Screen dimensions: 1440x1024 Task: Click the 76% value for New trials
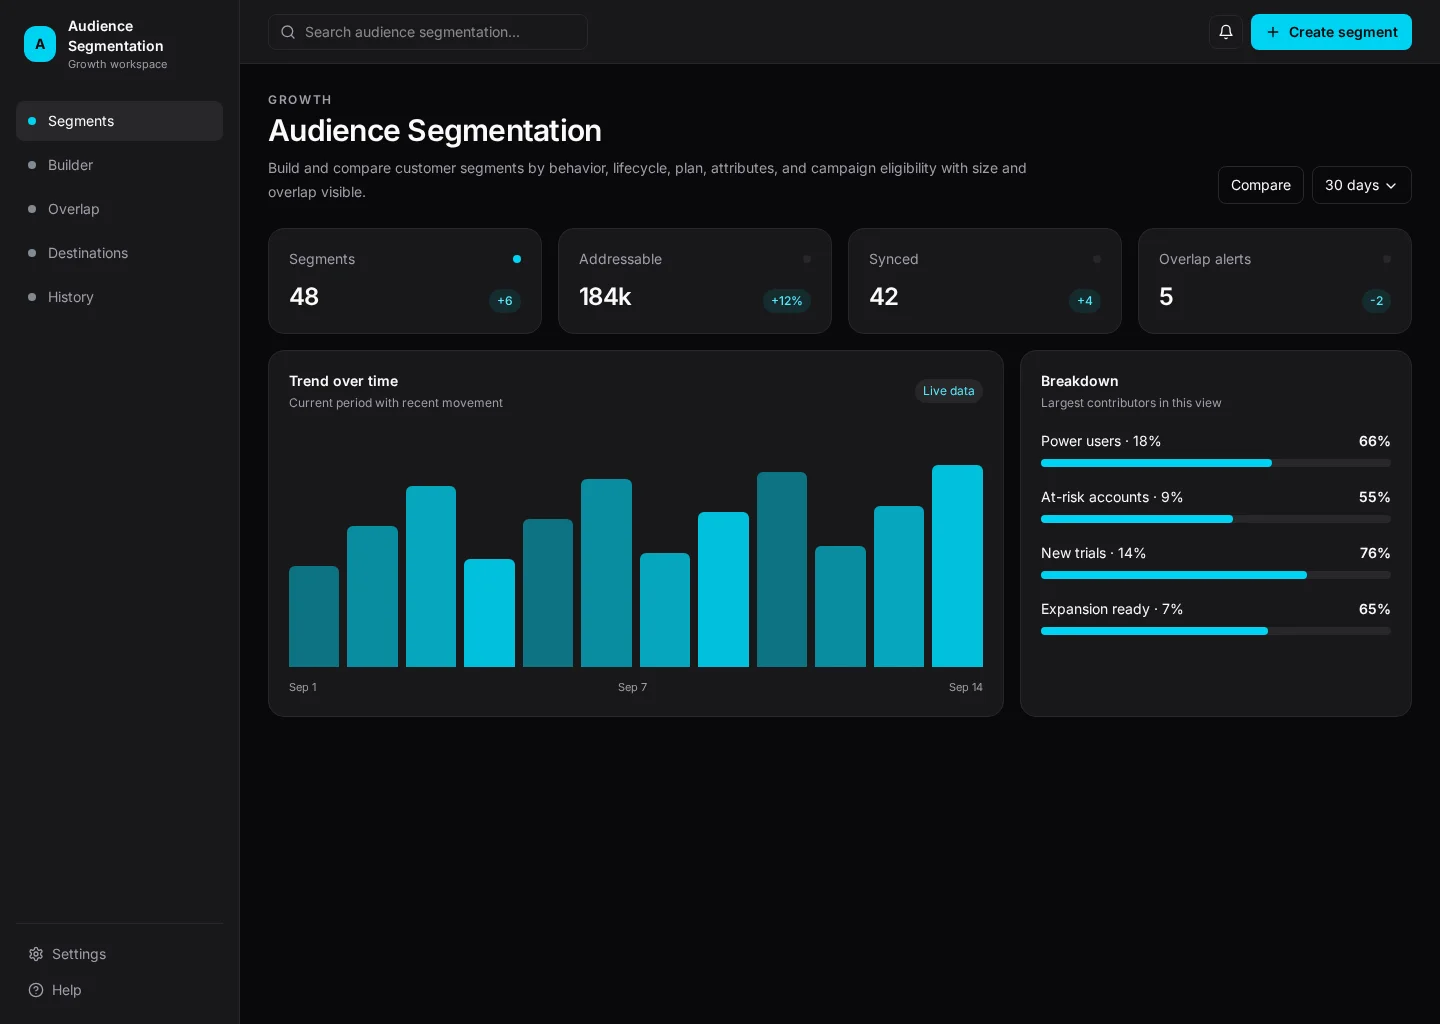pyautogui.click(x=1375, y=553)
